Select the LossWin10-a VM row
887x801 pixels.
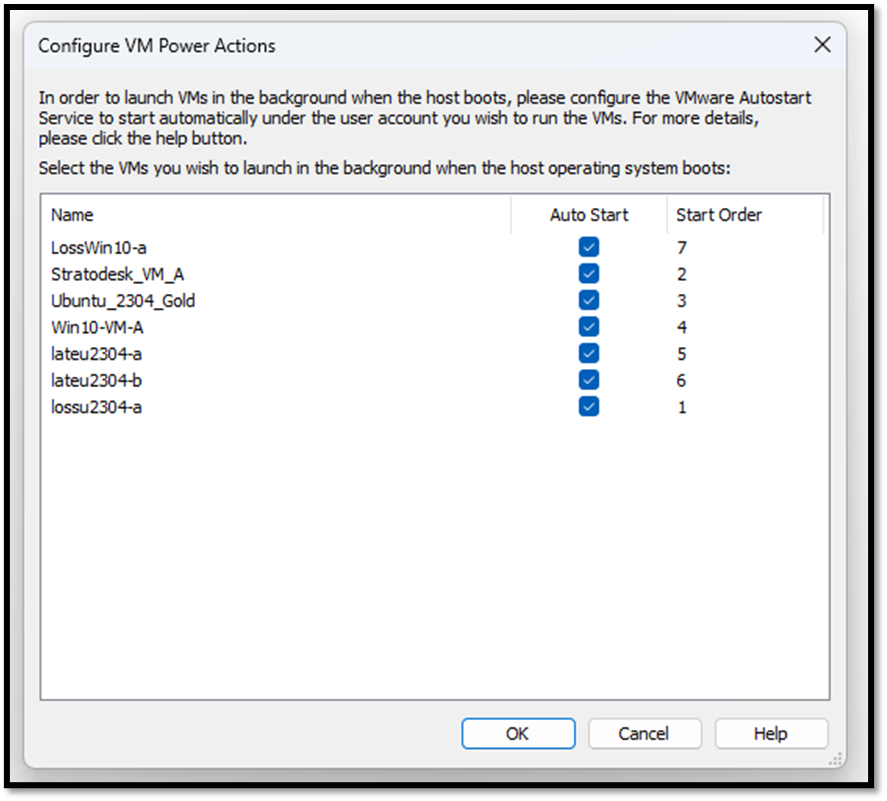pos(99,247)
